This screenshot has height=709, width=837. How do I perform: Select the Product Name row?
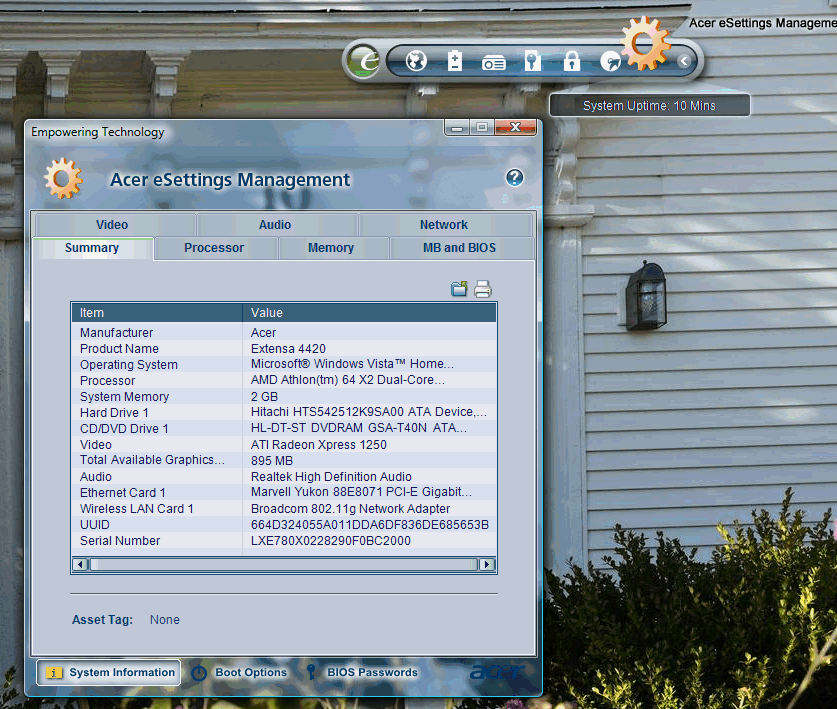coord(284,349)
